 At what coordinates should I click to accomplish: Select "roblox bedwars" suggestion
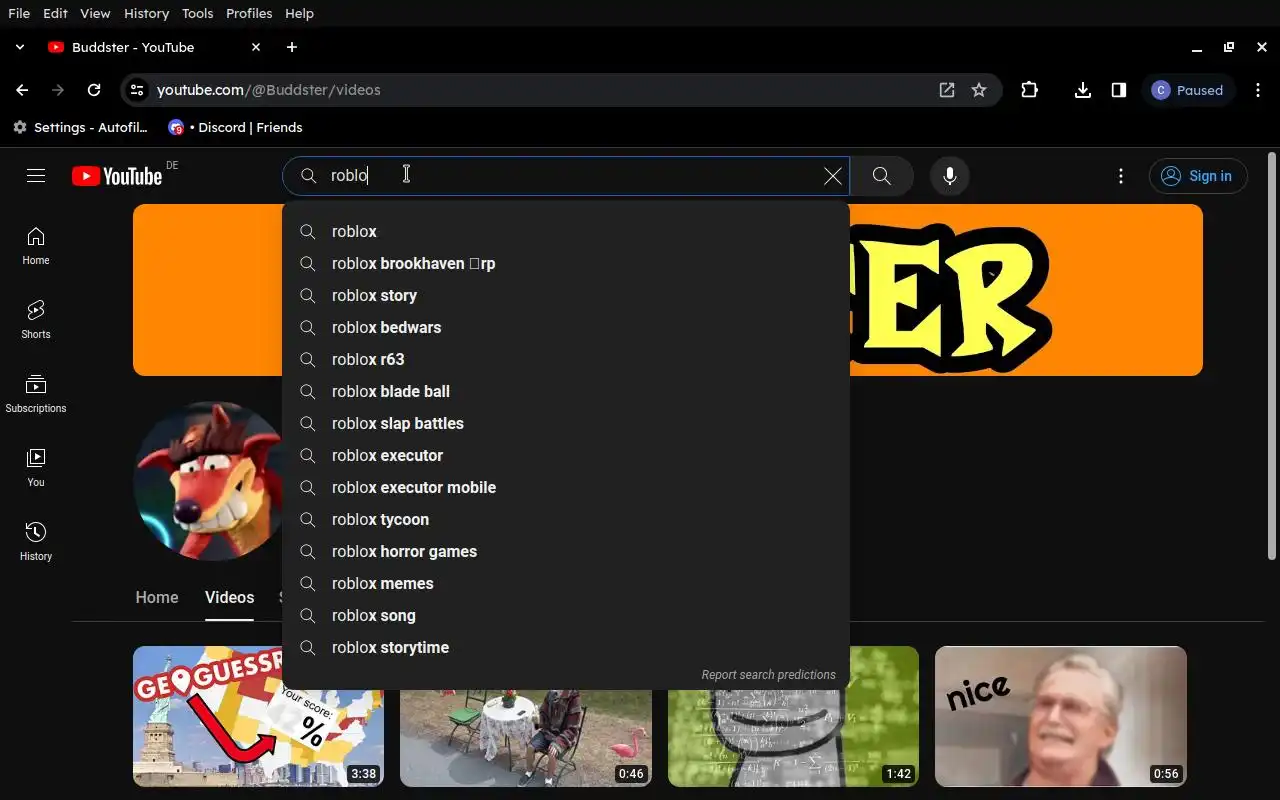566,327
